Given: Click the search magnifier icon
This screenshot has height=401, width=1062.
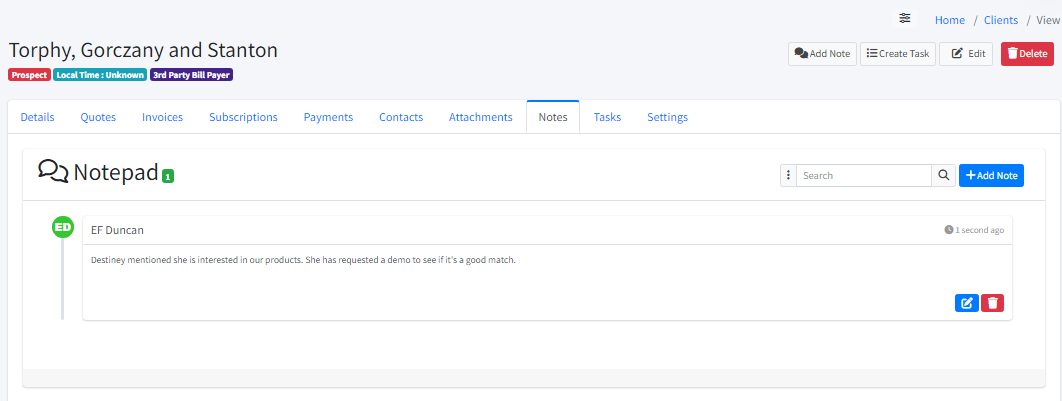Looking at the screenshot, I should pos(943,176).
